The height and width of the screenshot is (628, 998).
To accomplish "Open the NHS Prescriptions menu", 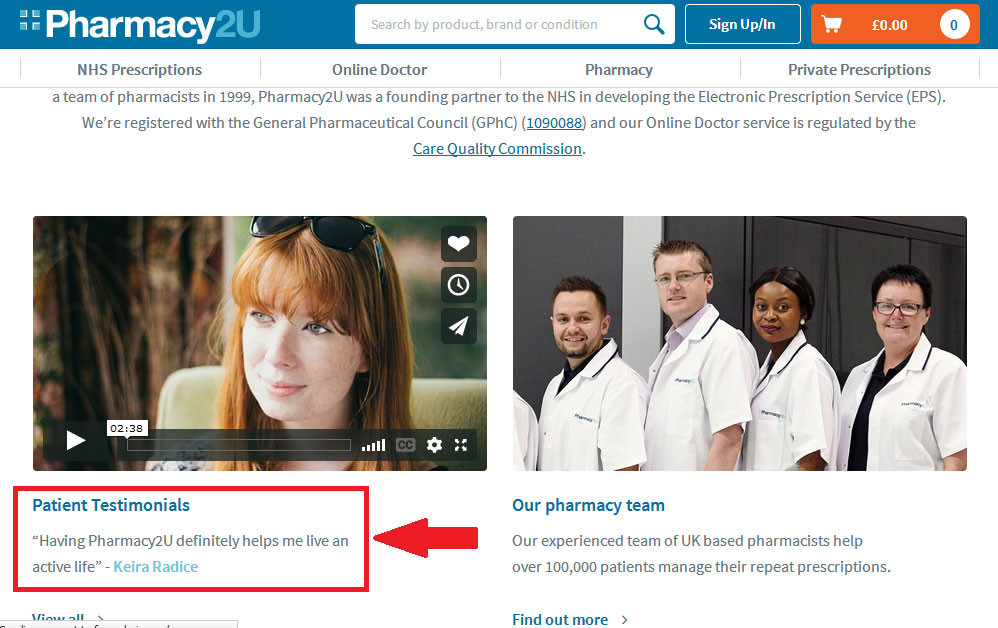I will [139, 69].
